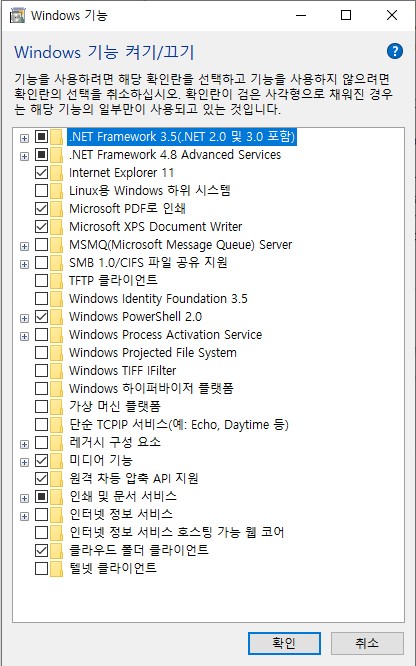Select the MSMQ(Microsoft Message Queue) Server label
The width and height of the screenshot is (416, 666).
[x=181, y=245]
